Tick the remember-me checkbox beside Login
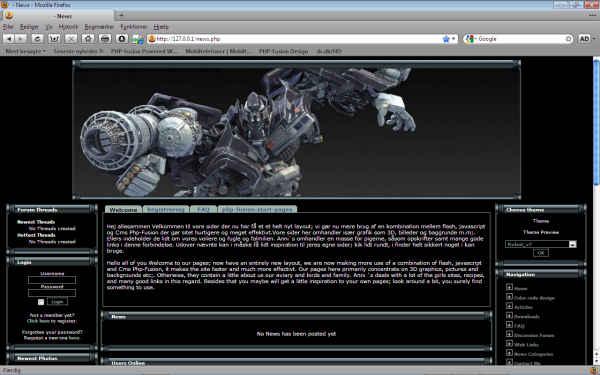The image size is (600, 375). [41, 302]
